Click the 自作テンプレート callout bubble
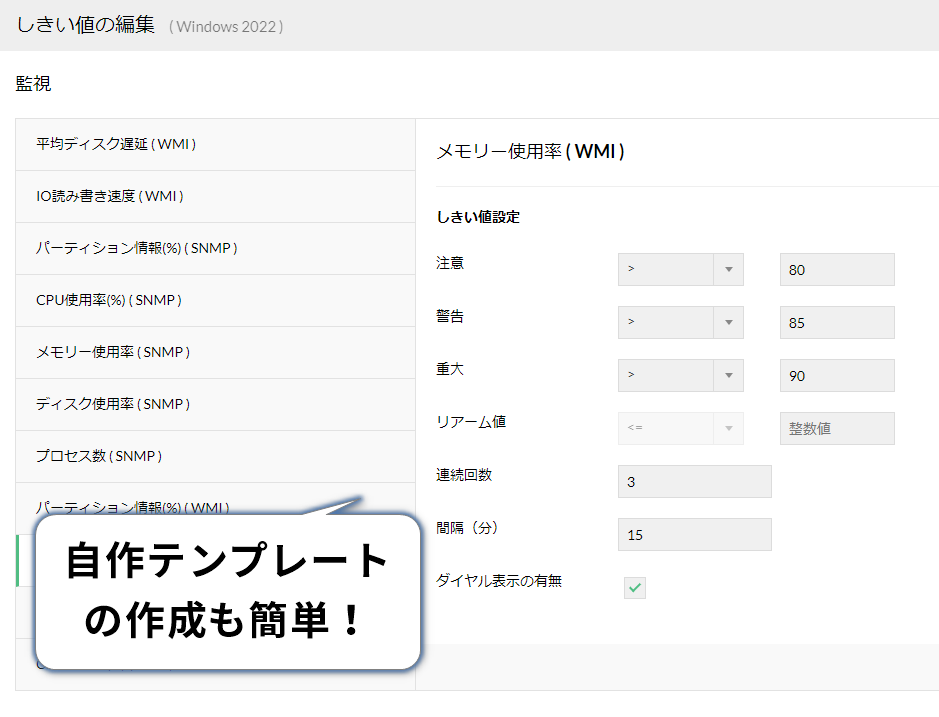Viewport: 939px width, 717px height. click(x=227, y=592)
